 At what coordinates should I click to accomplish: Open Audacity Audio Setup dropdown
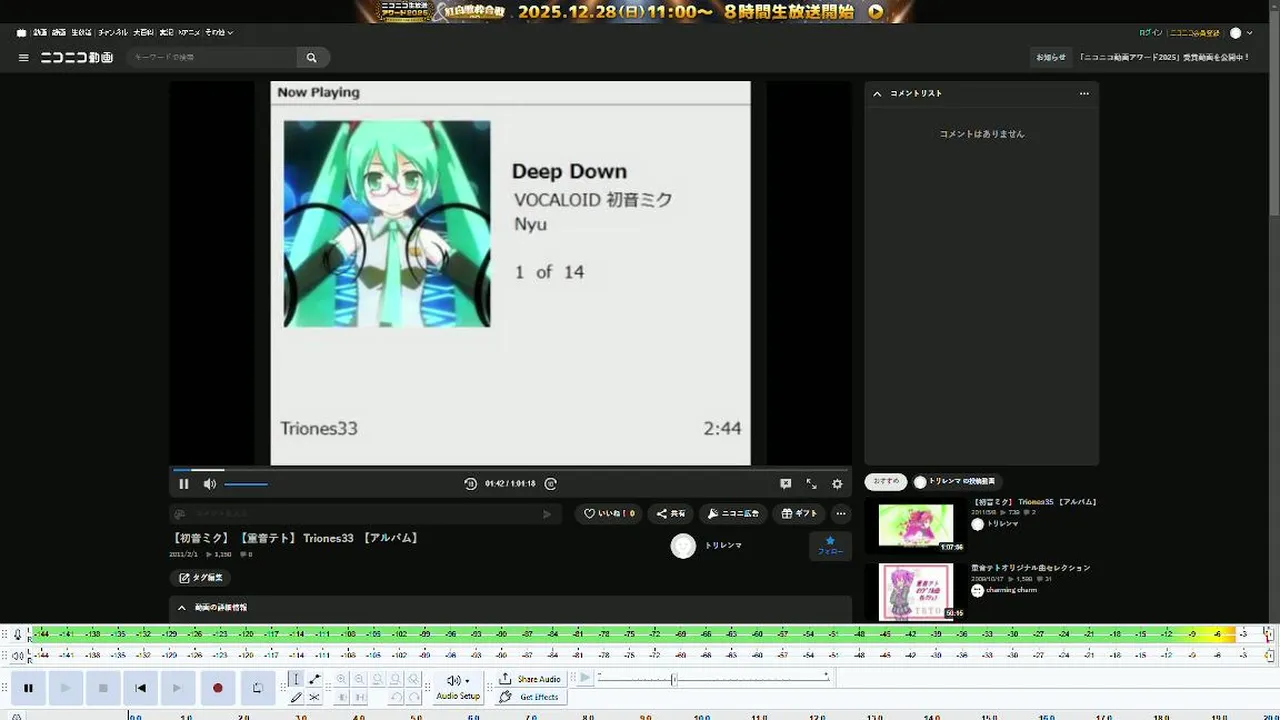458,688
